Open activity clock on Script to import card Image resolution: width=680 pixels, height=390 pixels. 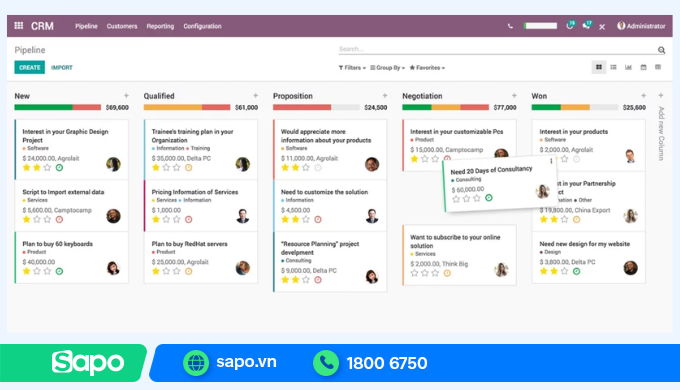(x=59, y=220)
